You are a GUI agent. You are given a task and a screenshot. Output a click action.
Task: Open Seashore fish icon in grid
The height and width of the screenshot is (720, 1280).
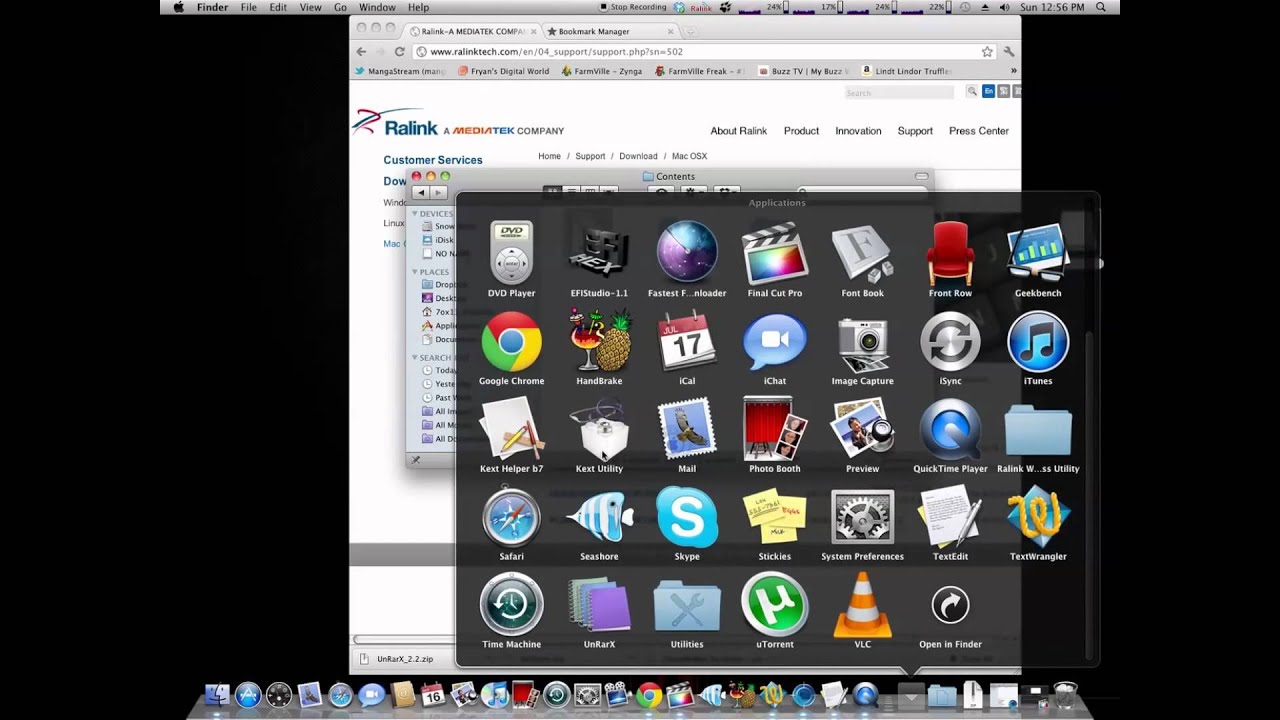(x=599, y=517)
